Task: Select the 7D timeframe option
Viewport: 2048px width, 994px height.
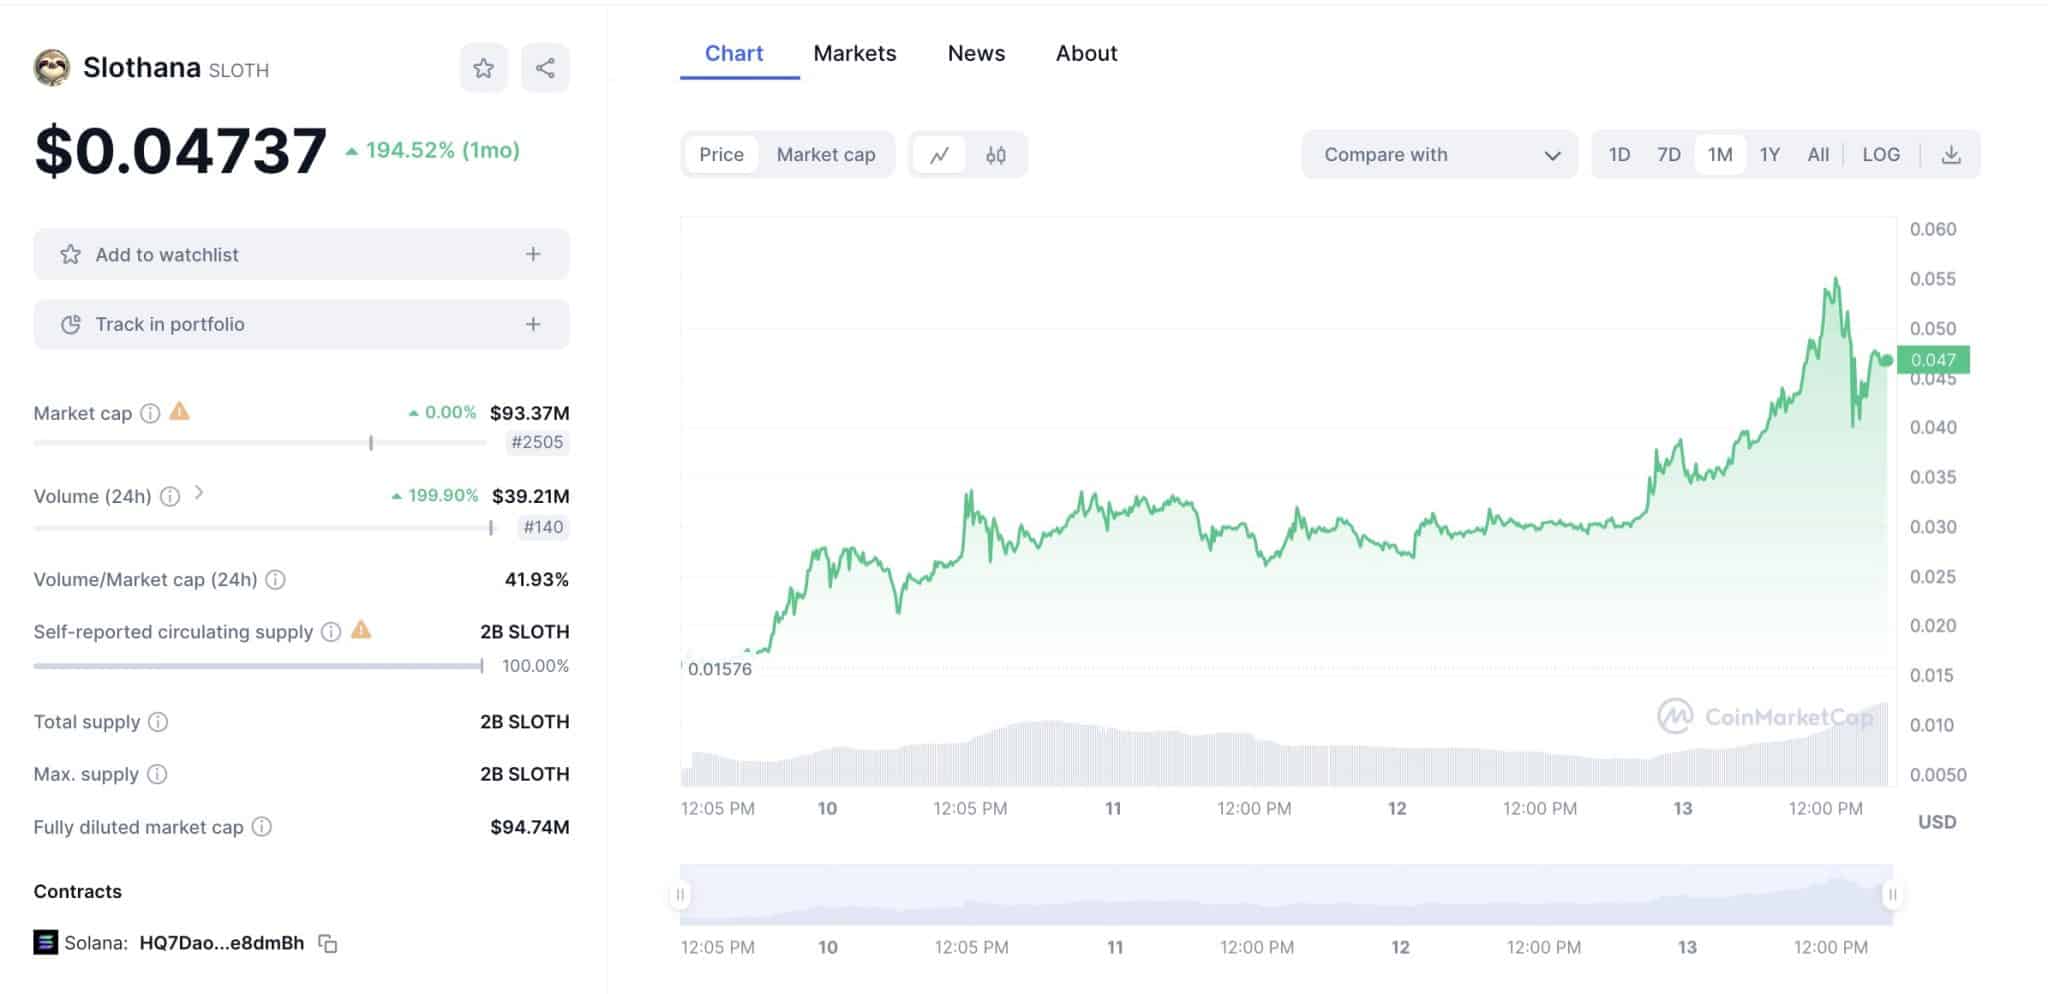Action: tap(1668, 154)
